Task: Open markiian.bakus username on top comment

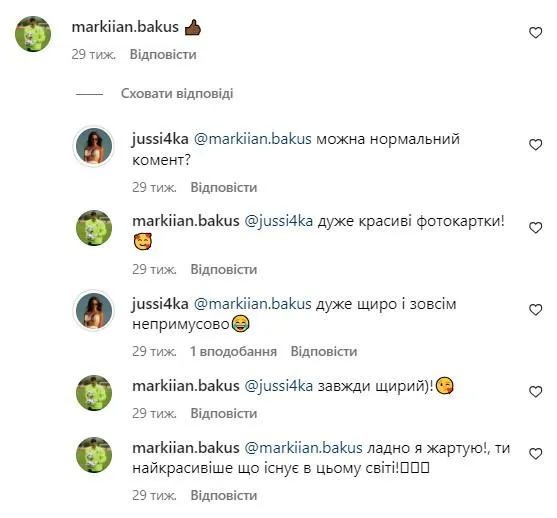Action: 125,27
